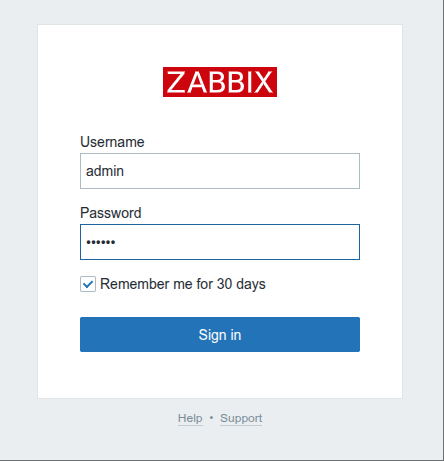The width and height of the screenshot is (444, 461).
Task: Open the Support link
Action: 241,418
